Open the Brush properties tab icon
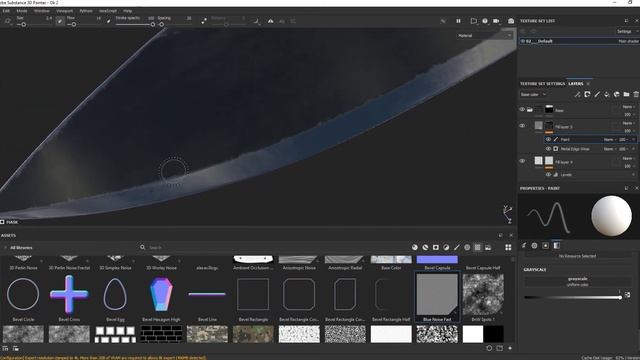Image resolution: width=640 pixels, height=360 pixels. click(x=524, y=245)
